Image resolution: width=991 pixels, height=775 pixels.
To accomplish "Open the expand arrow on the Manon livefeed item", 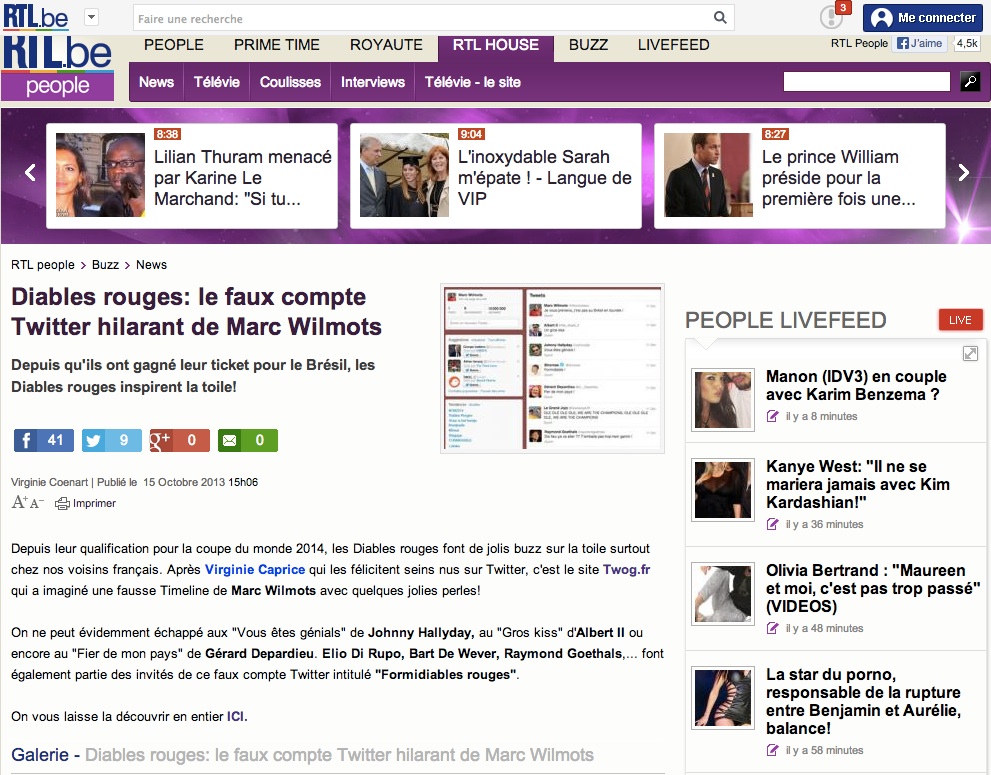I will point(970,353).
